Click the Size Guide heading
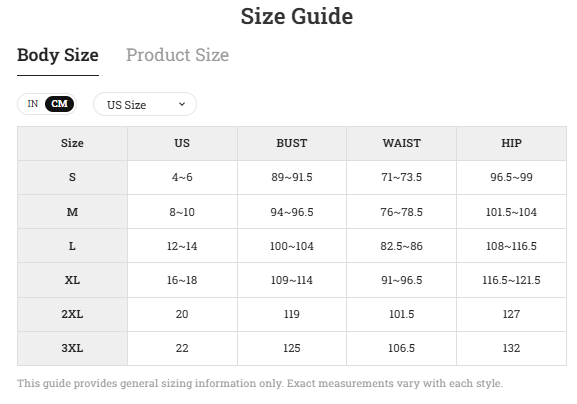Viewport: 577px width, 404px height. tap(297, 17)
